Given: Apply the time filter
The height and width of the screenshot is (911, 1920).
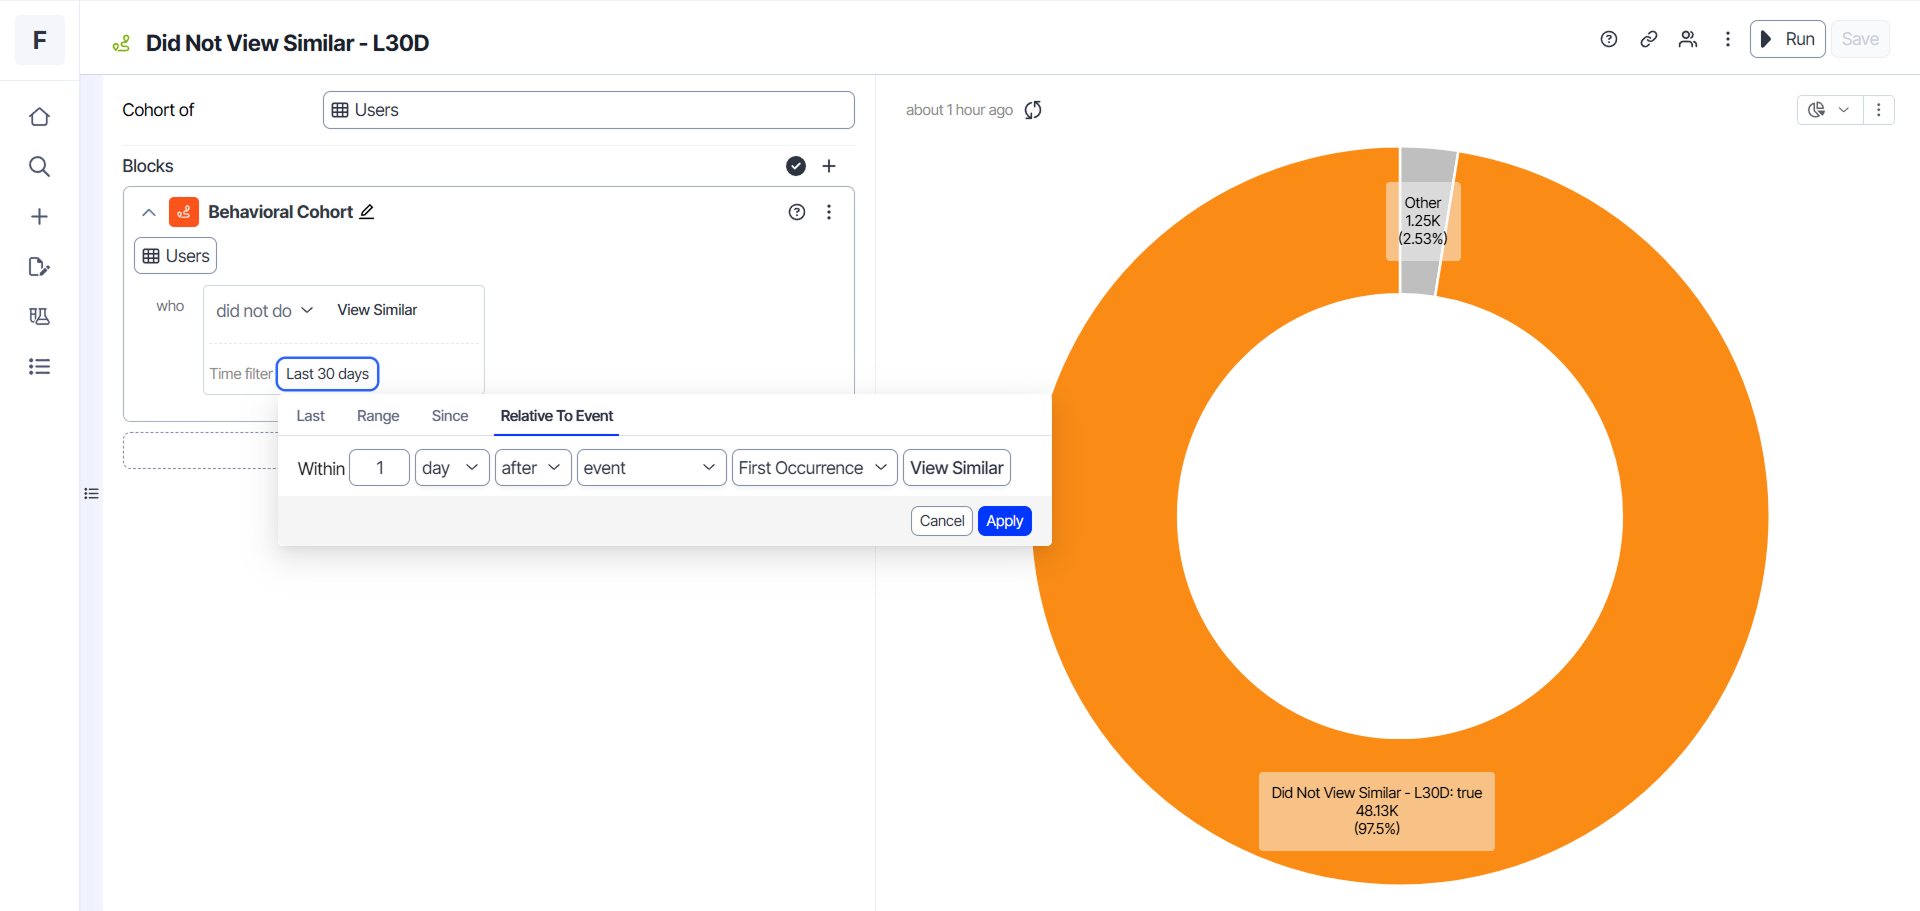Looking at the screenshot, I should pyautogui.click(x=1005, y=521).
